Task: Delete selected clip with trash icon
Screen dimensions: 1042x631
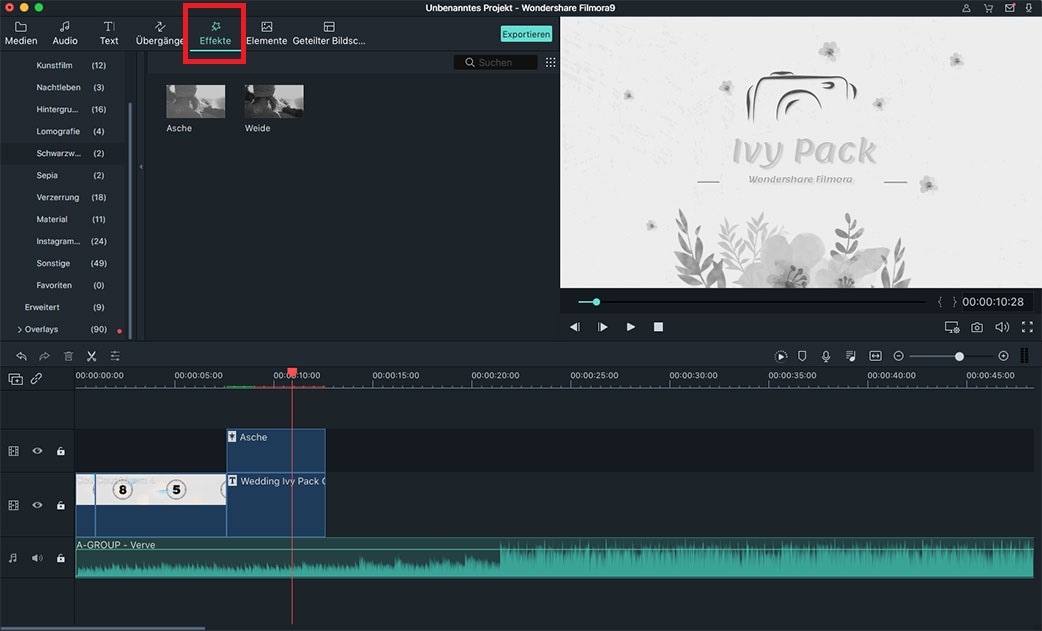Action: (68, 356)
